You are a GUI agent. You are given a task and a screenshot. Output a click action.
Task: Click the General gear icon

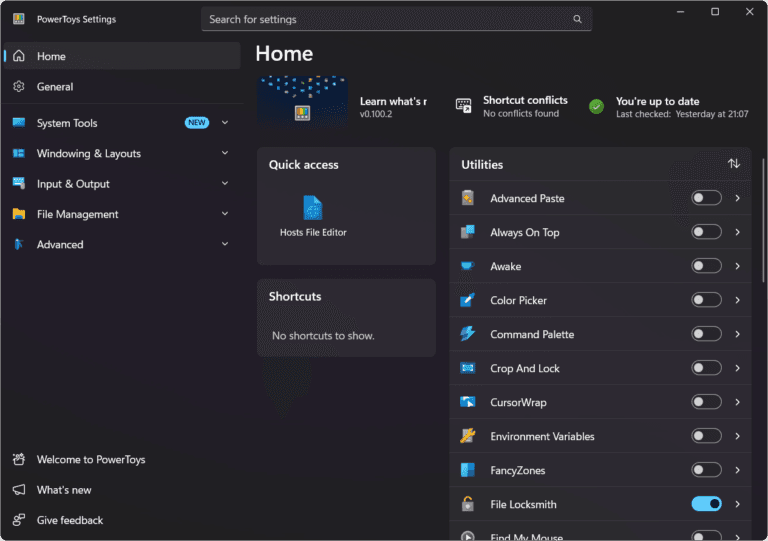pos(19,86)
